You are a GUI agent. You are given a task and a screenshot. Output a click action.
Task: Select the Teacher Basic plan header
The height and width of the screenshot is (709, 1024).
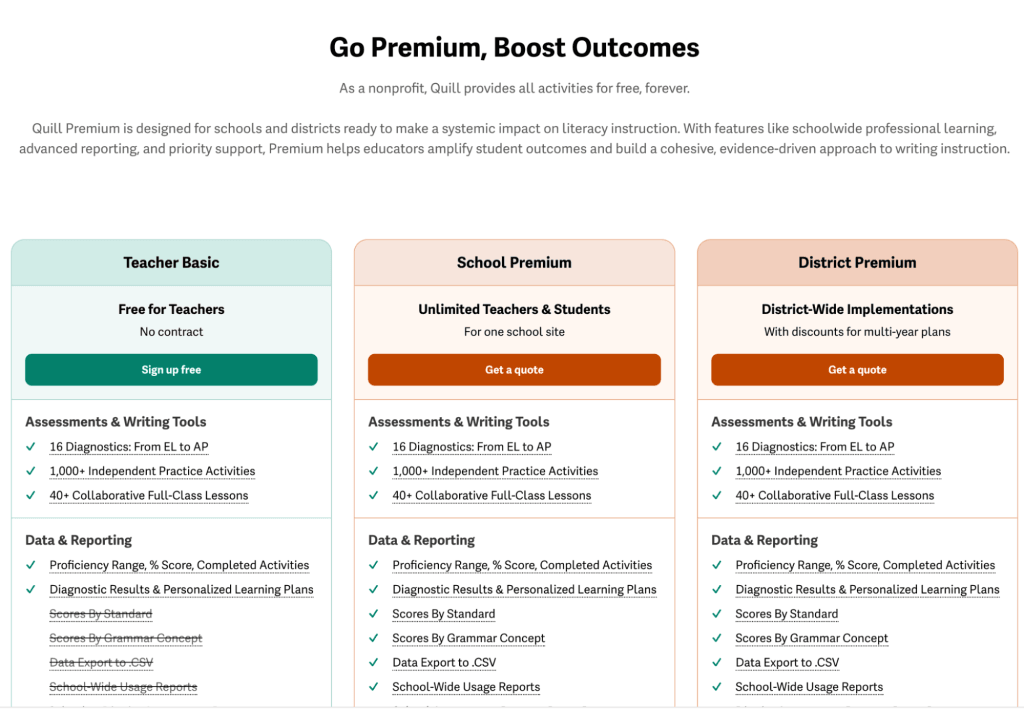[170, 262]
